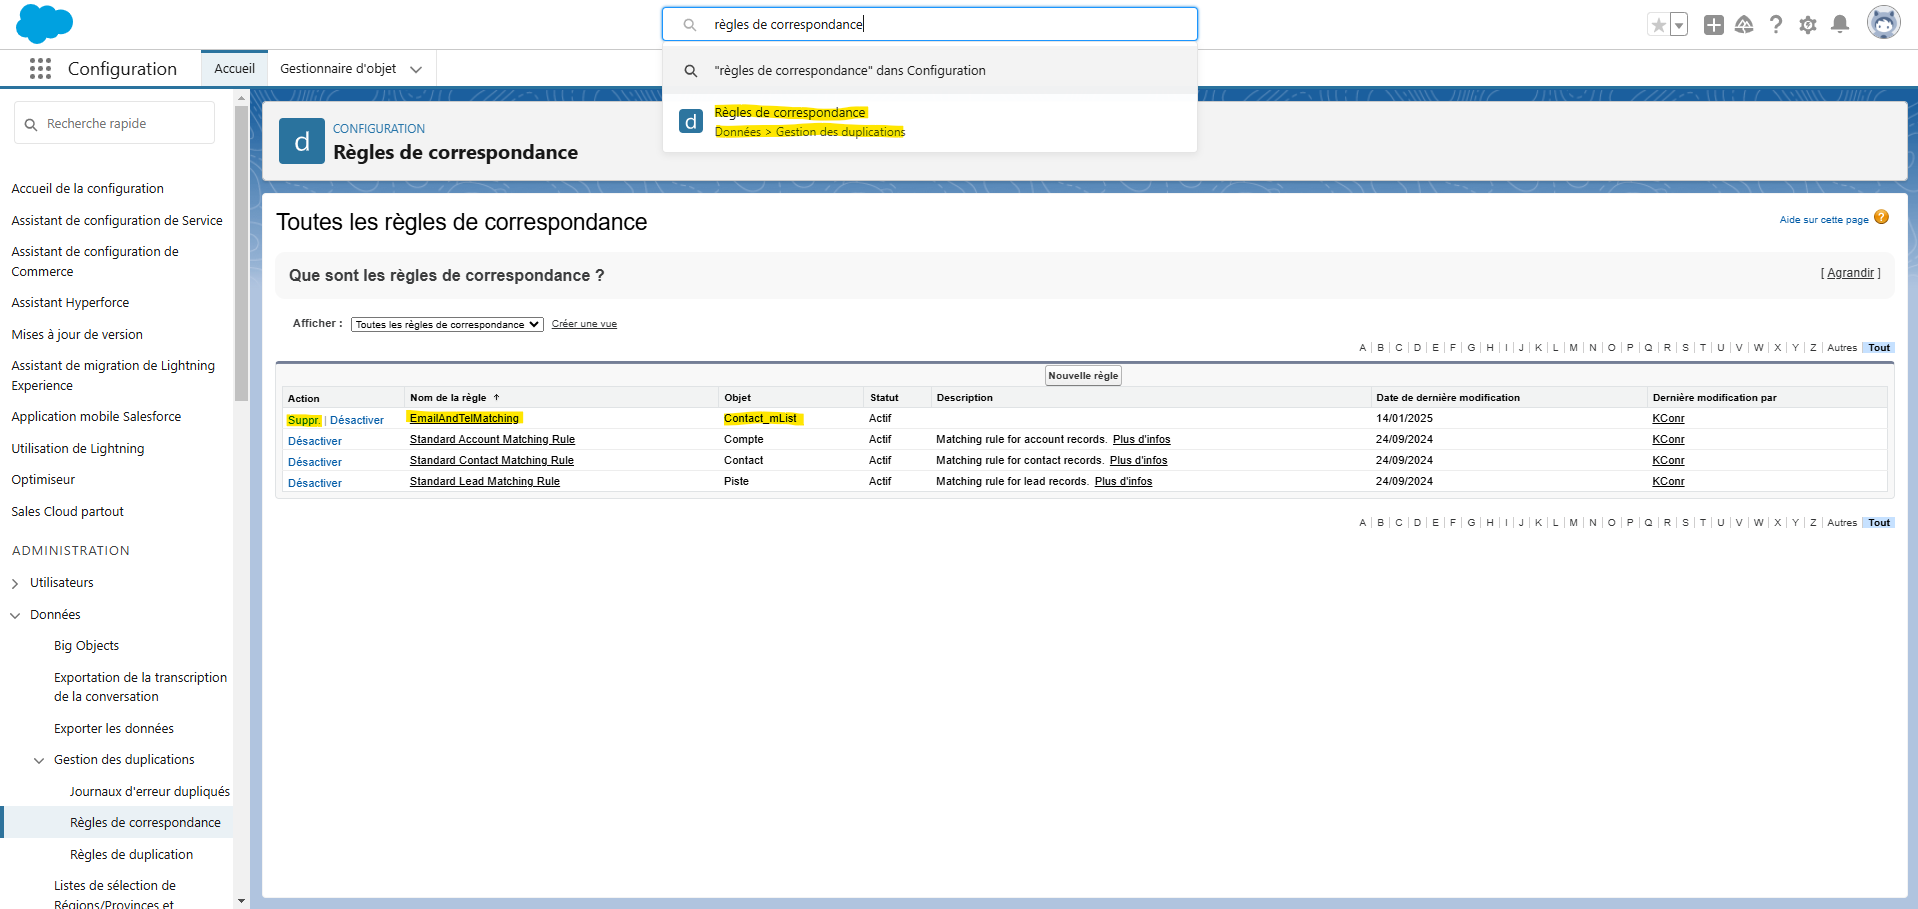
Task: Click the Autres filter in bottom alphabet bar
Action: (1841, 523)
